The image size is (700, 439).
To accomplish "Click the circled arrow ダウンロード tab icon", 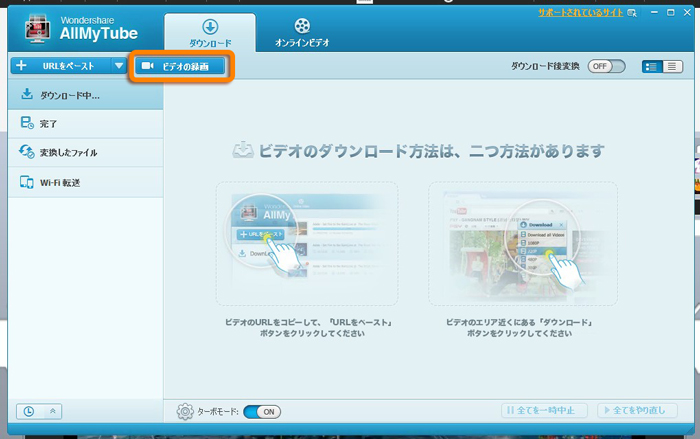I will pyautogui.click(x=210, y=27).
